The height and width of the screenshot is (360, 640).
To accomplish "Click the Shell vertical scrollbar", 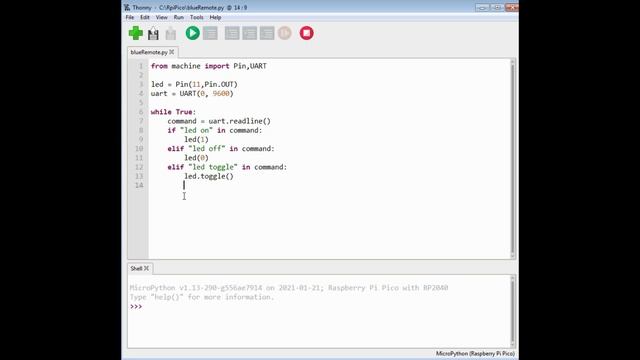I will [513, 311].
